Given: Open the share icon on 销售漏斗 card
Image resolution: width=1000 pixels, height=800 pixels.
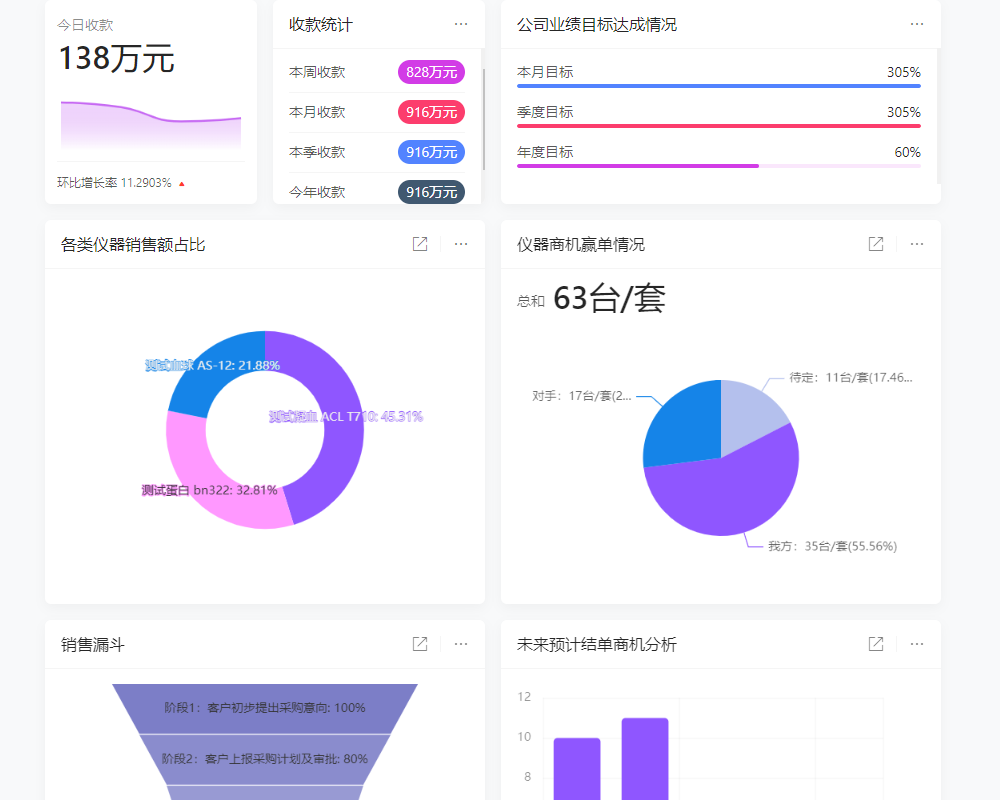Looking at the screenshot, I should click(x=419, y=644).
